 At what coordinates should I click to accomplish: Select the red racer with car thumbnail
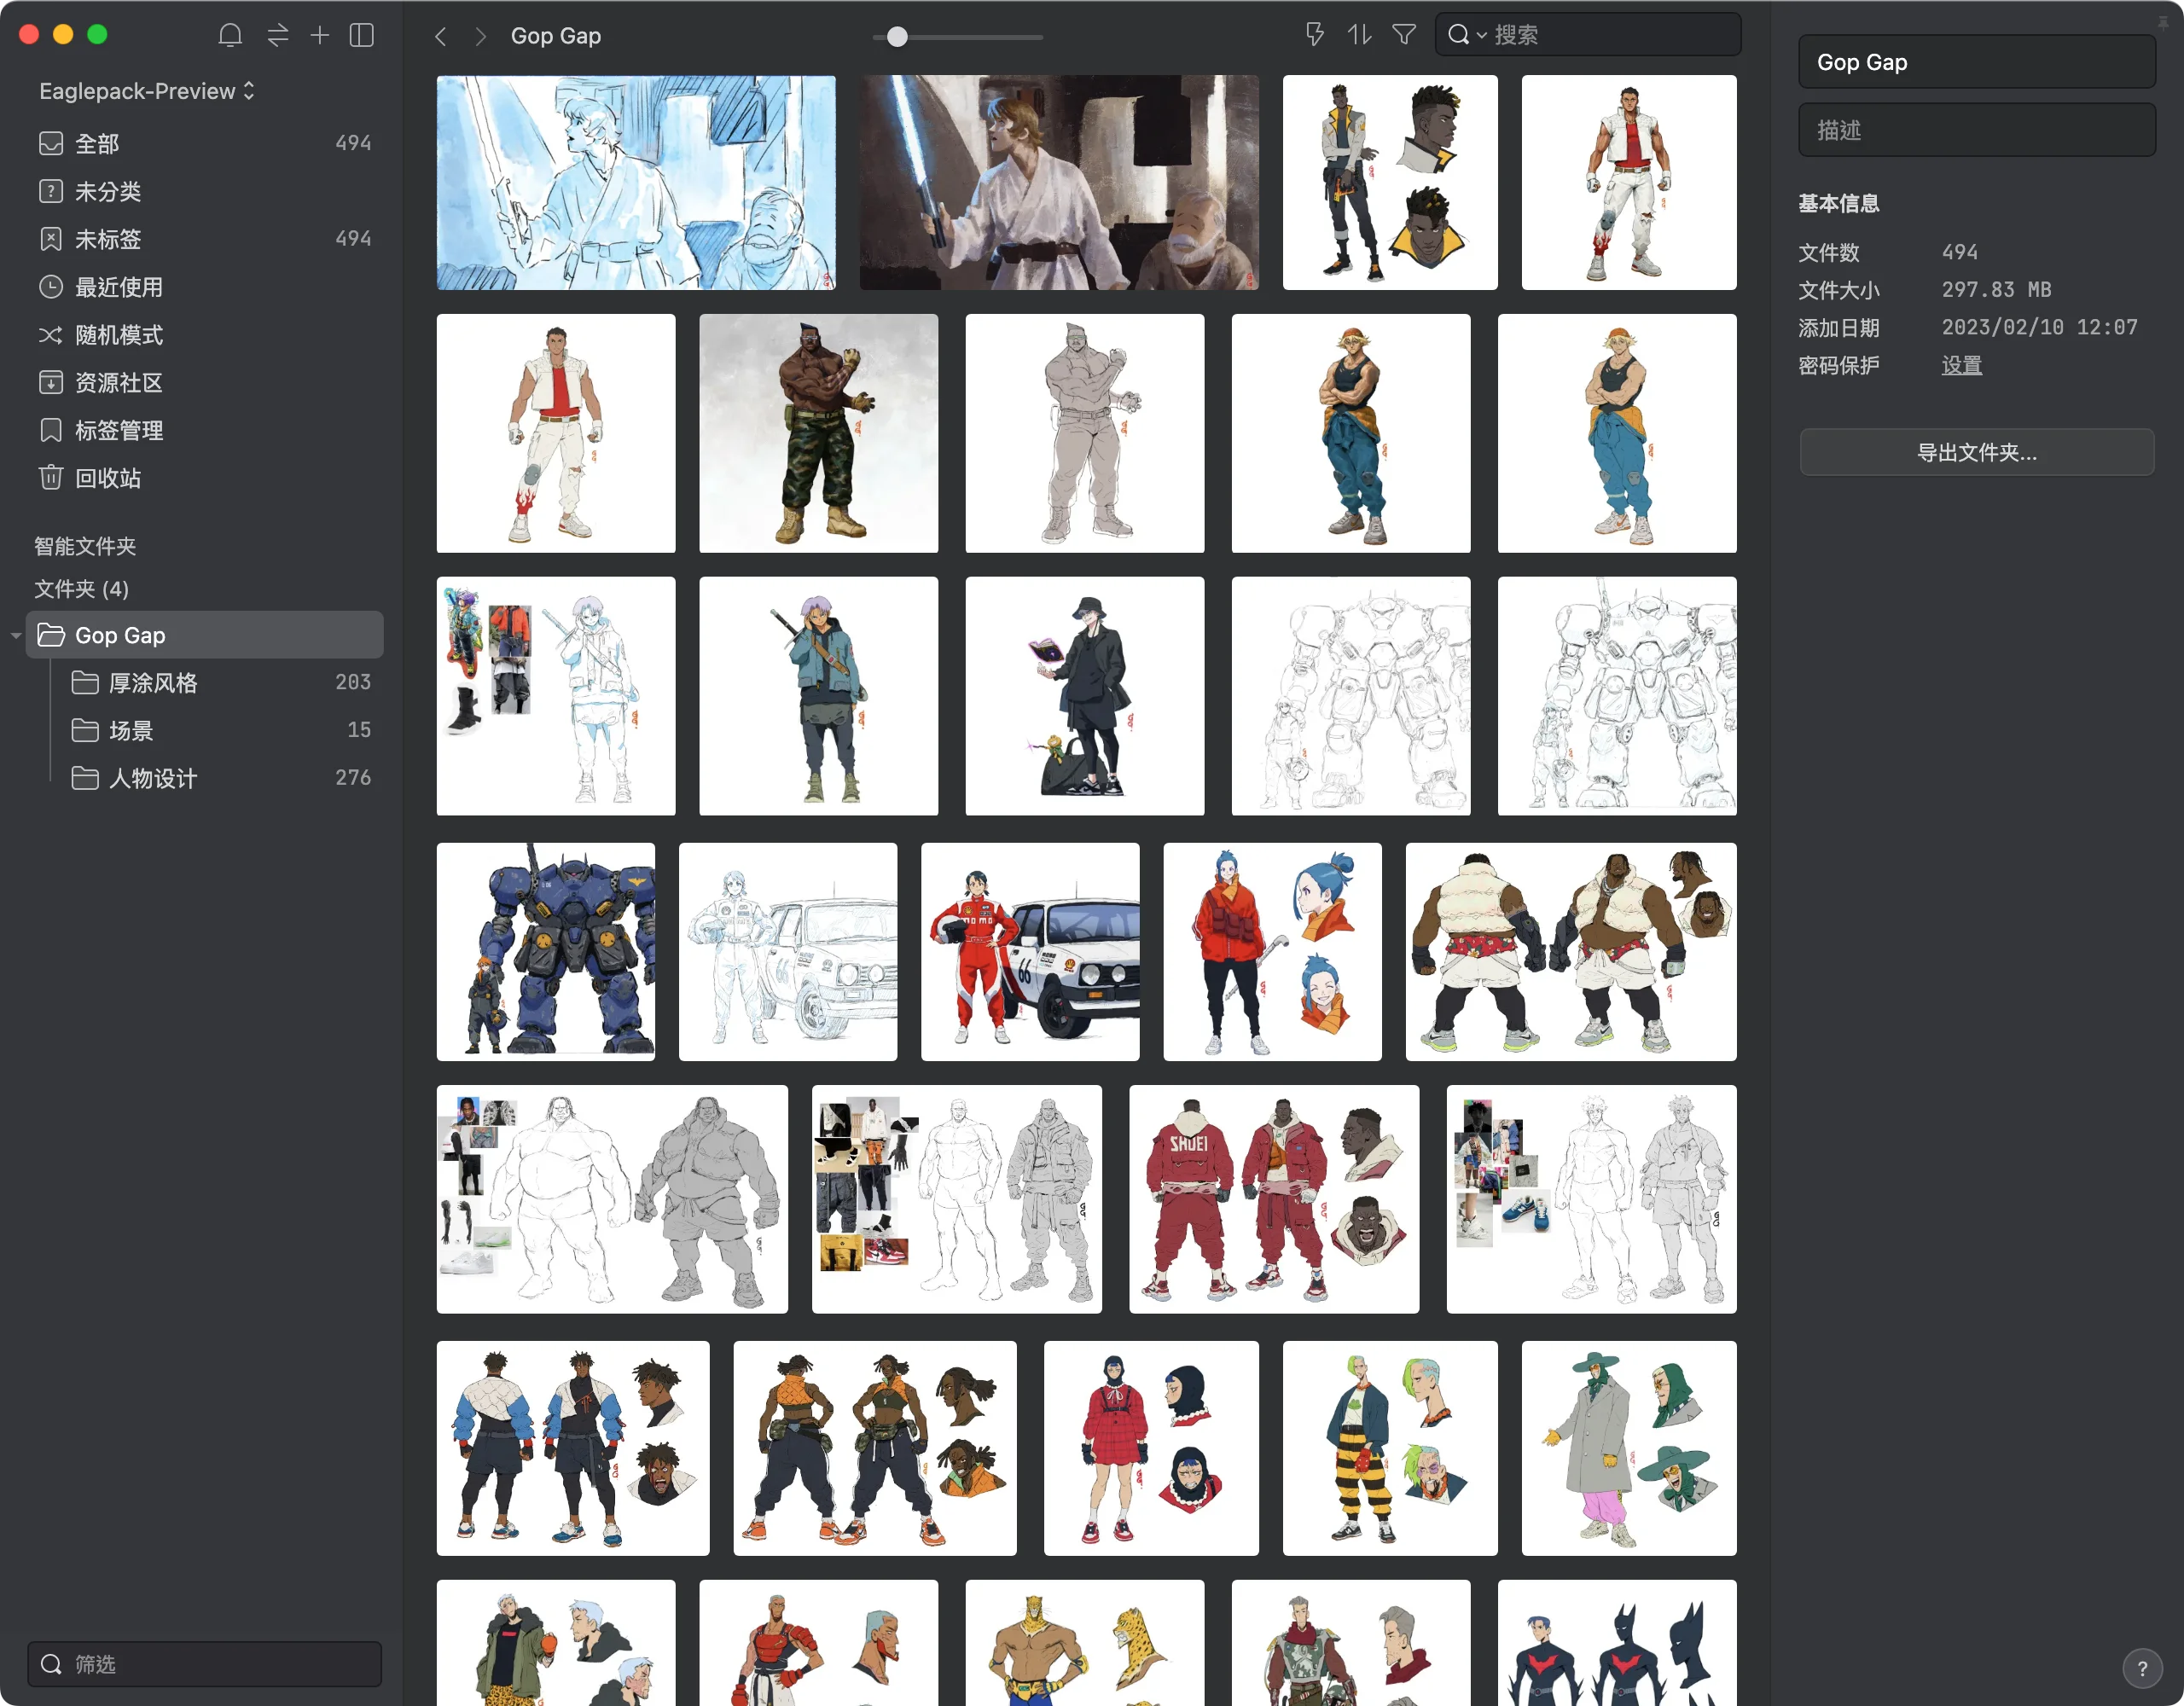(1030, 952)
